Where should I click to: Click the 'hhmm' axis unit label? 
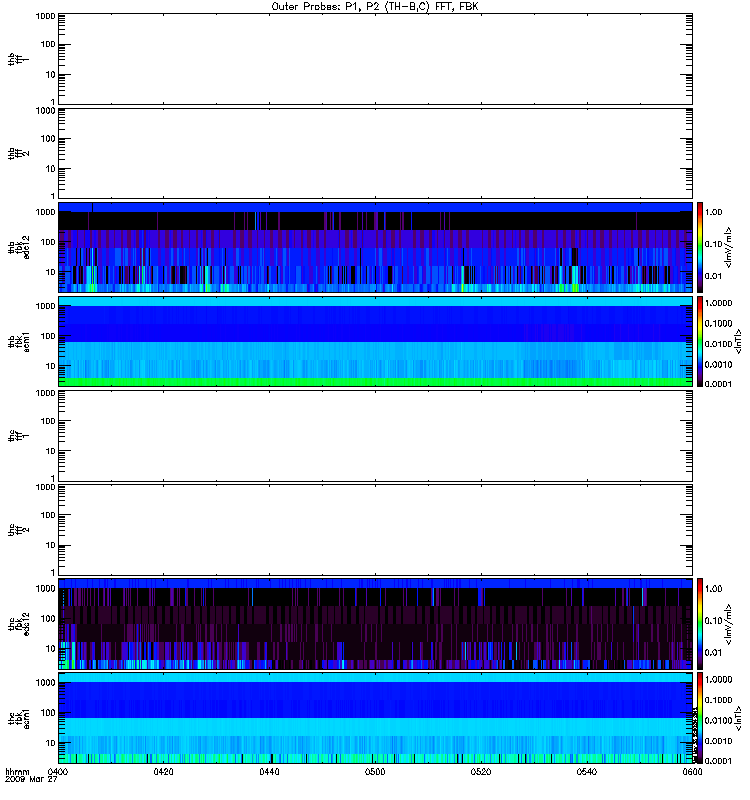tap(17, 772)
